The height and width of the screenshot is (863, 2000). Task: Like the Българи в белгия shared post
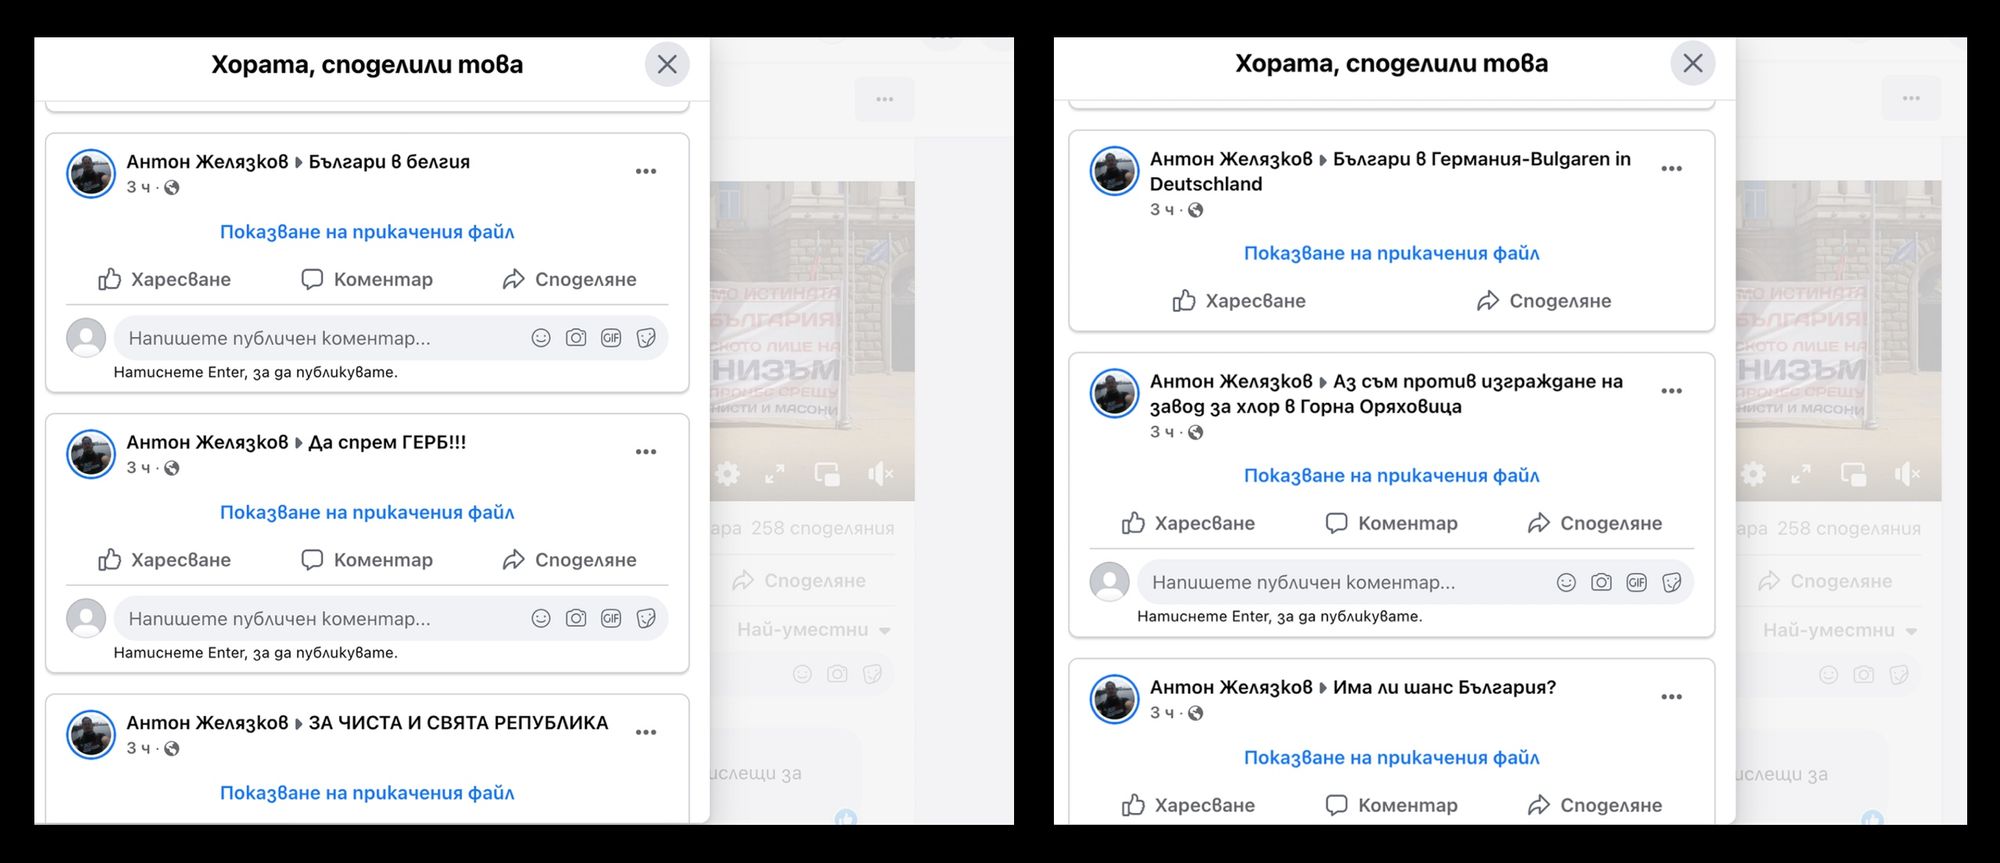(165, 280)
